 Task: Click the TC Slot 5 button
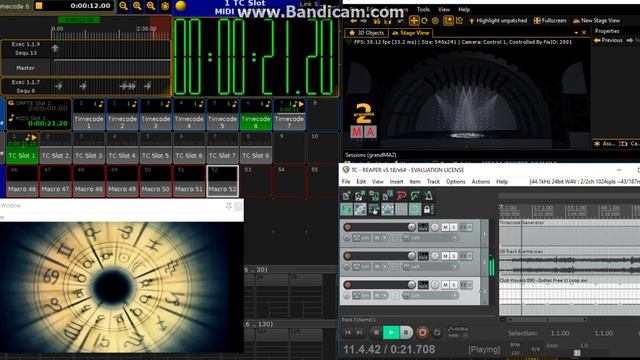coord(155,148)
